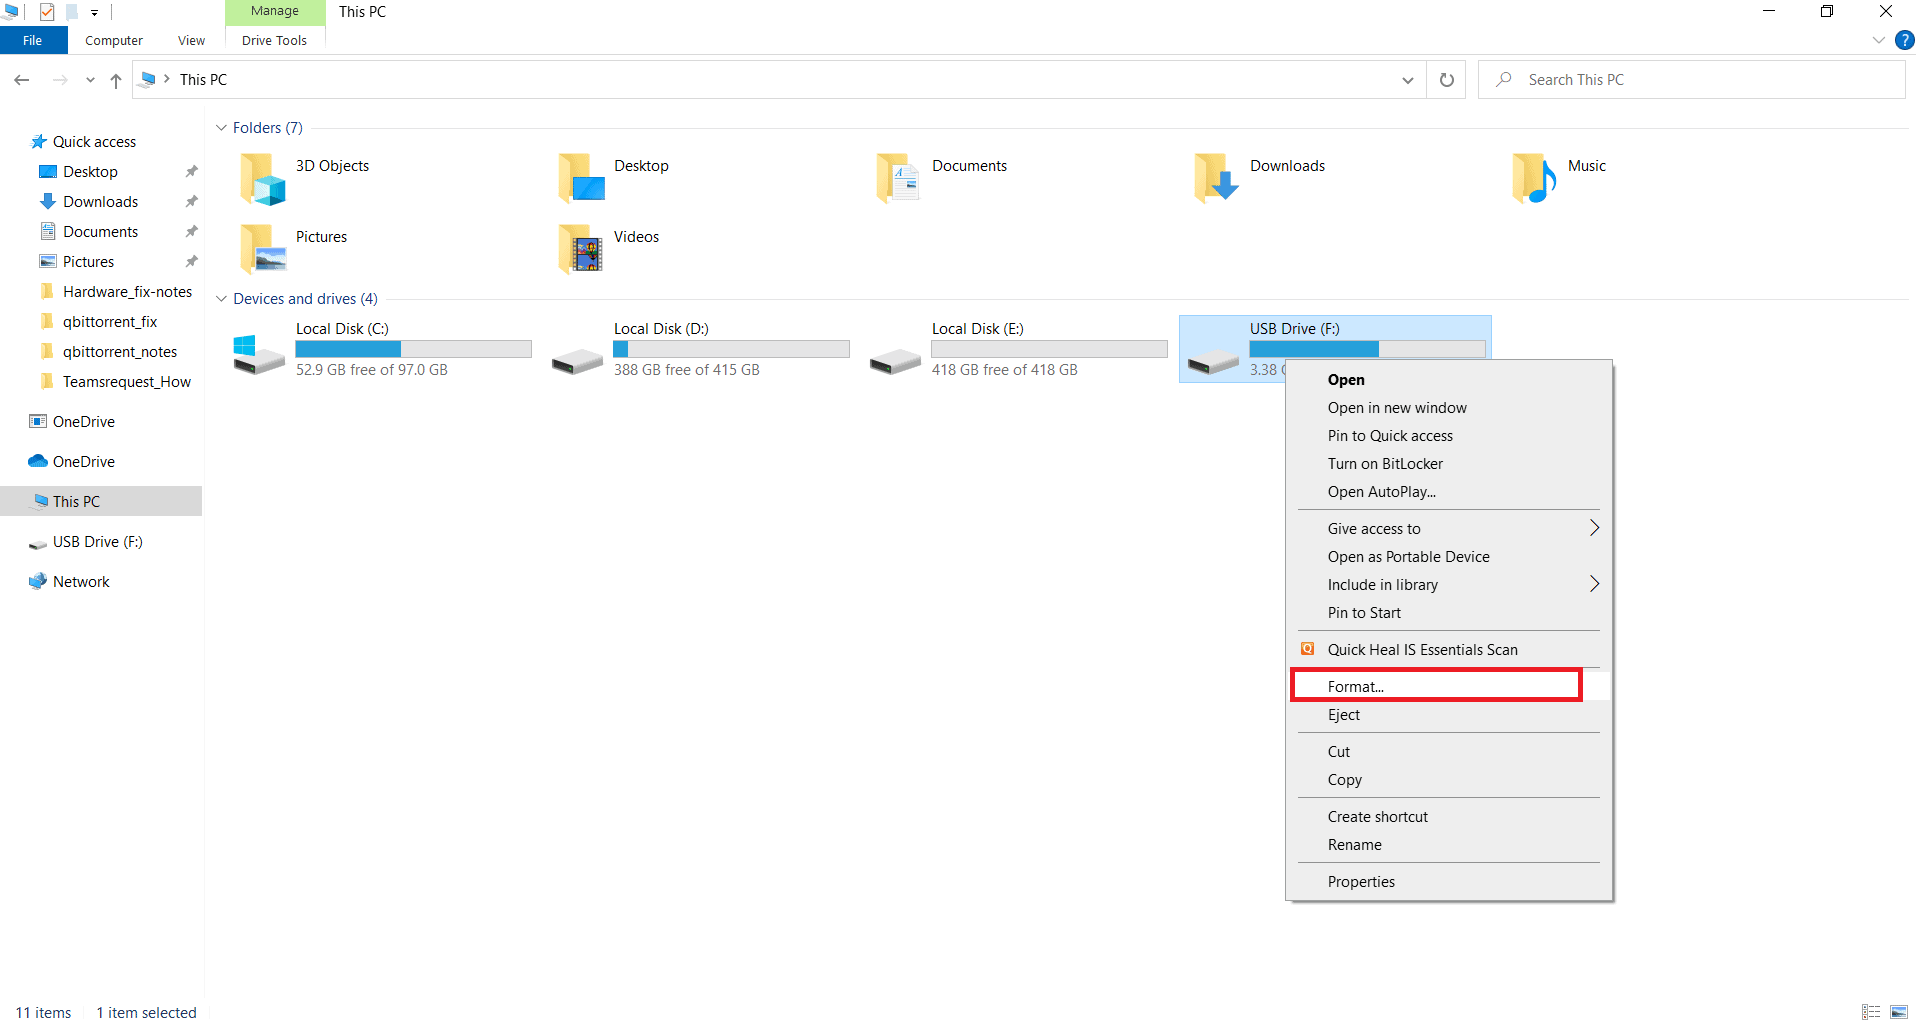Image resolution: width=1916 pixels, height=1027 pixels.
Task: Click the Back navigation arrow
Action: tap(22, 80)
